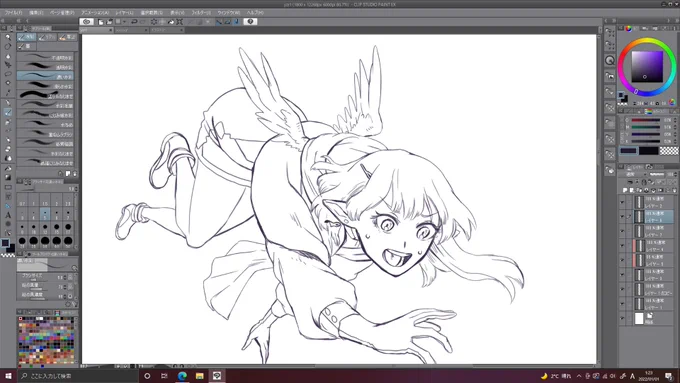Screen dimensions: 680x383
Task: Select the Balloon tool
Action: pos(8,223)
